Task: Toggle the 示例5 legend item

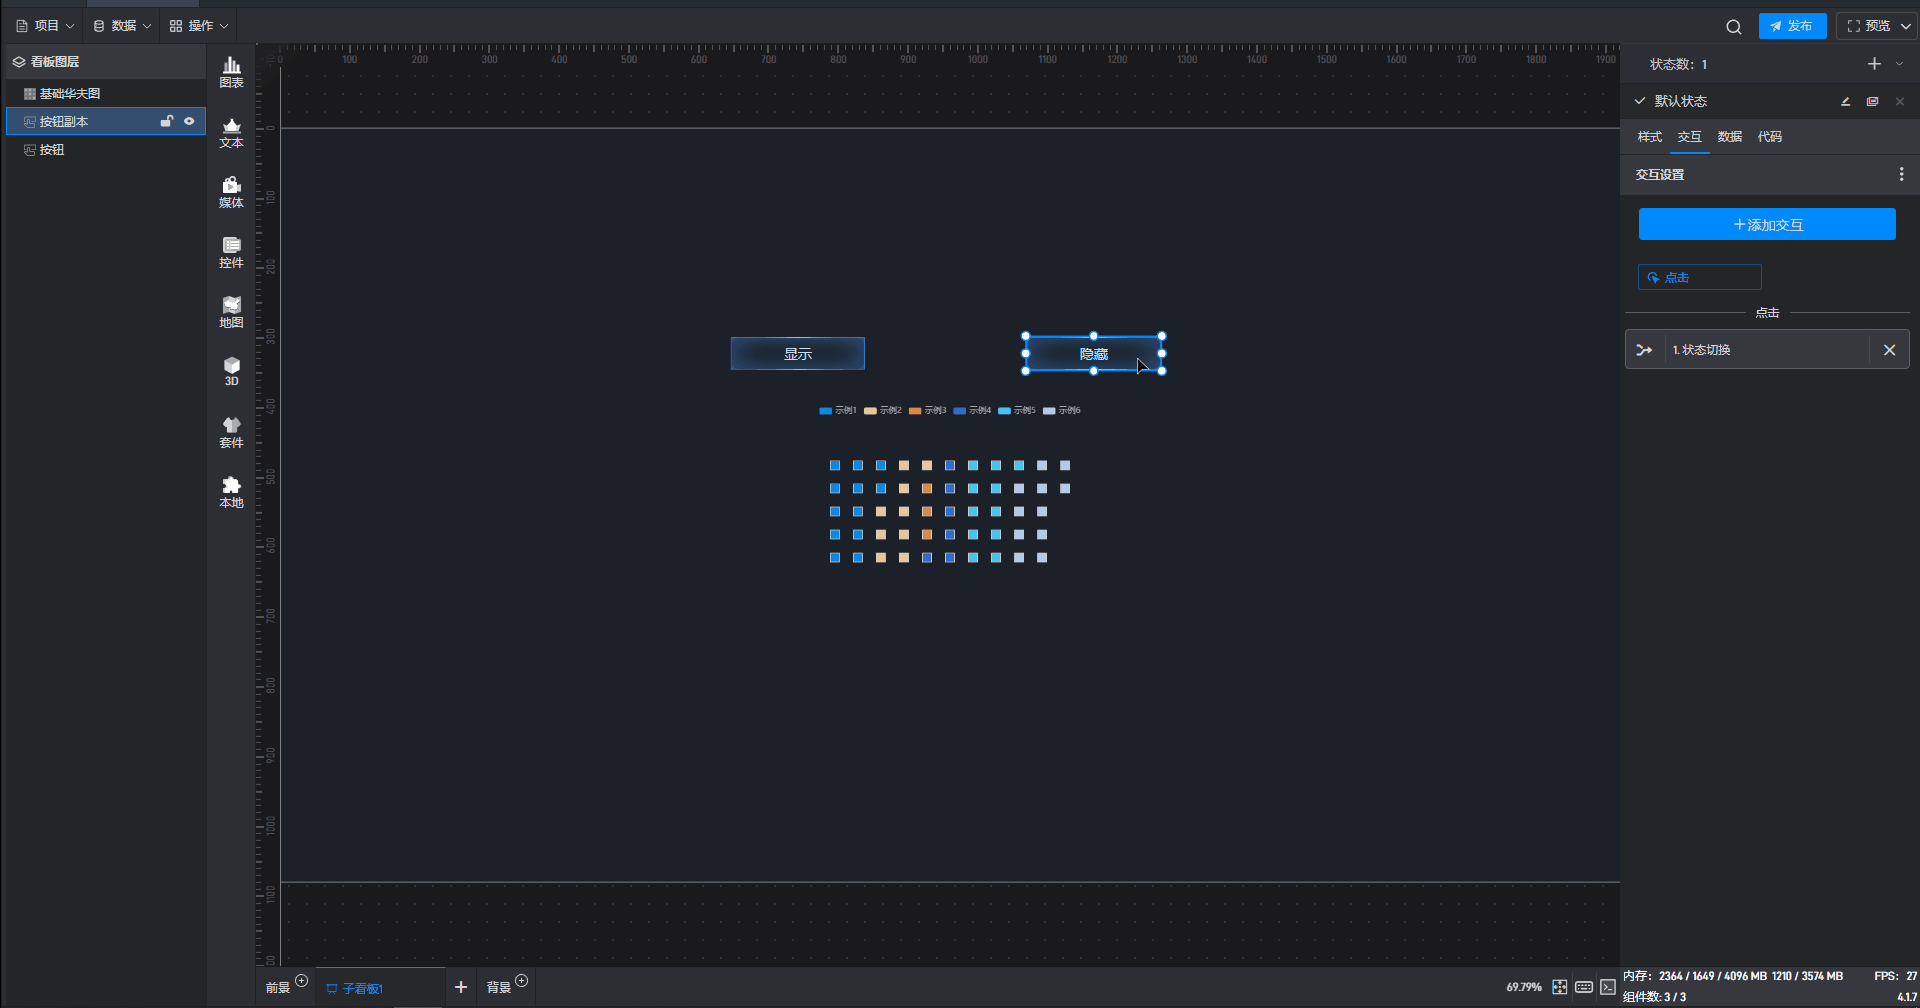Action: coord(1017,410)
